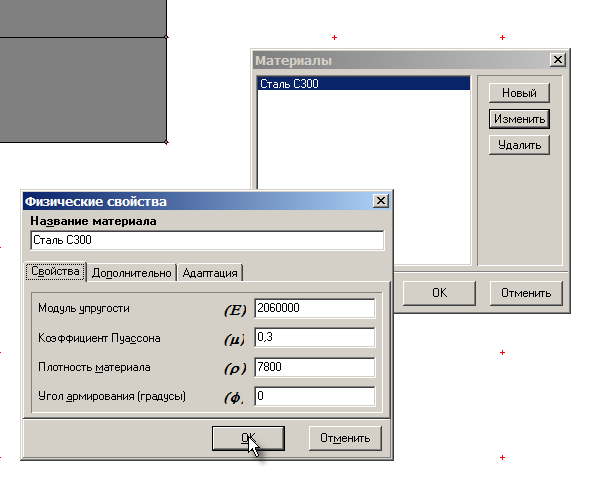Close the Физические свойства dialog

[381, 201]
